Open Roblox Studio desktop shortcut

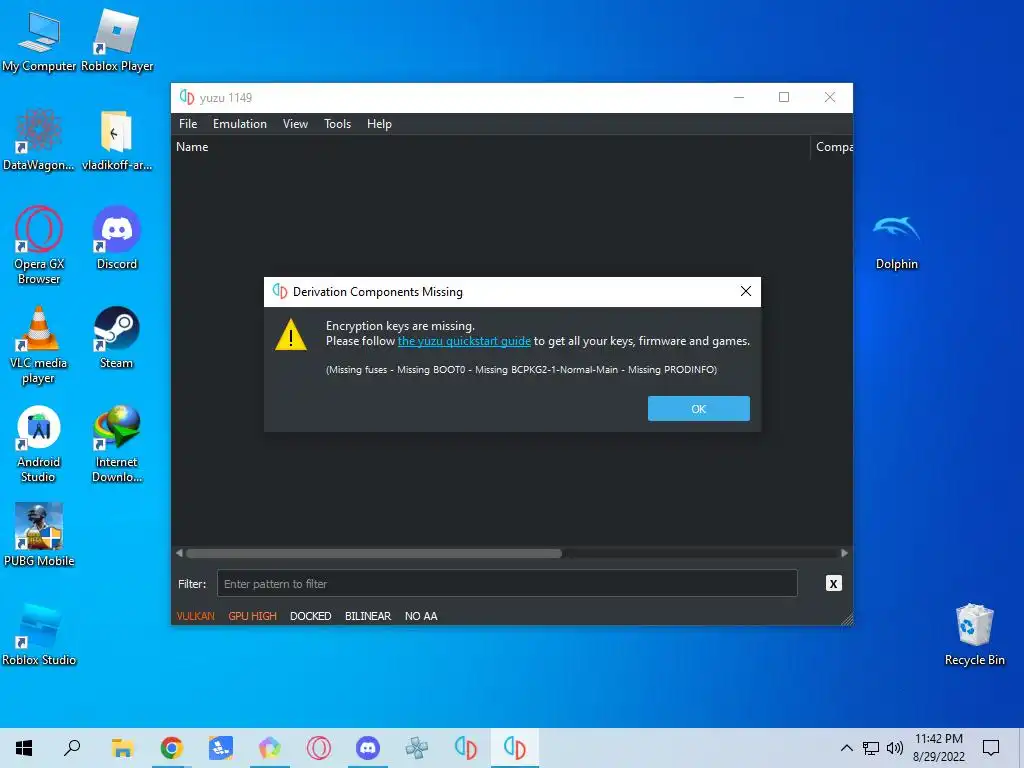[39, 634]
